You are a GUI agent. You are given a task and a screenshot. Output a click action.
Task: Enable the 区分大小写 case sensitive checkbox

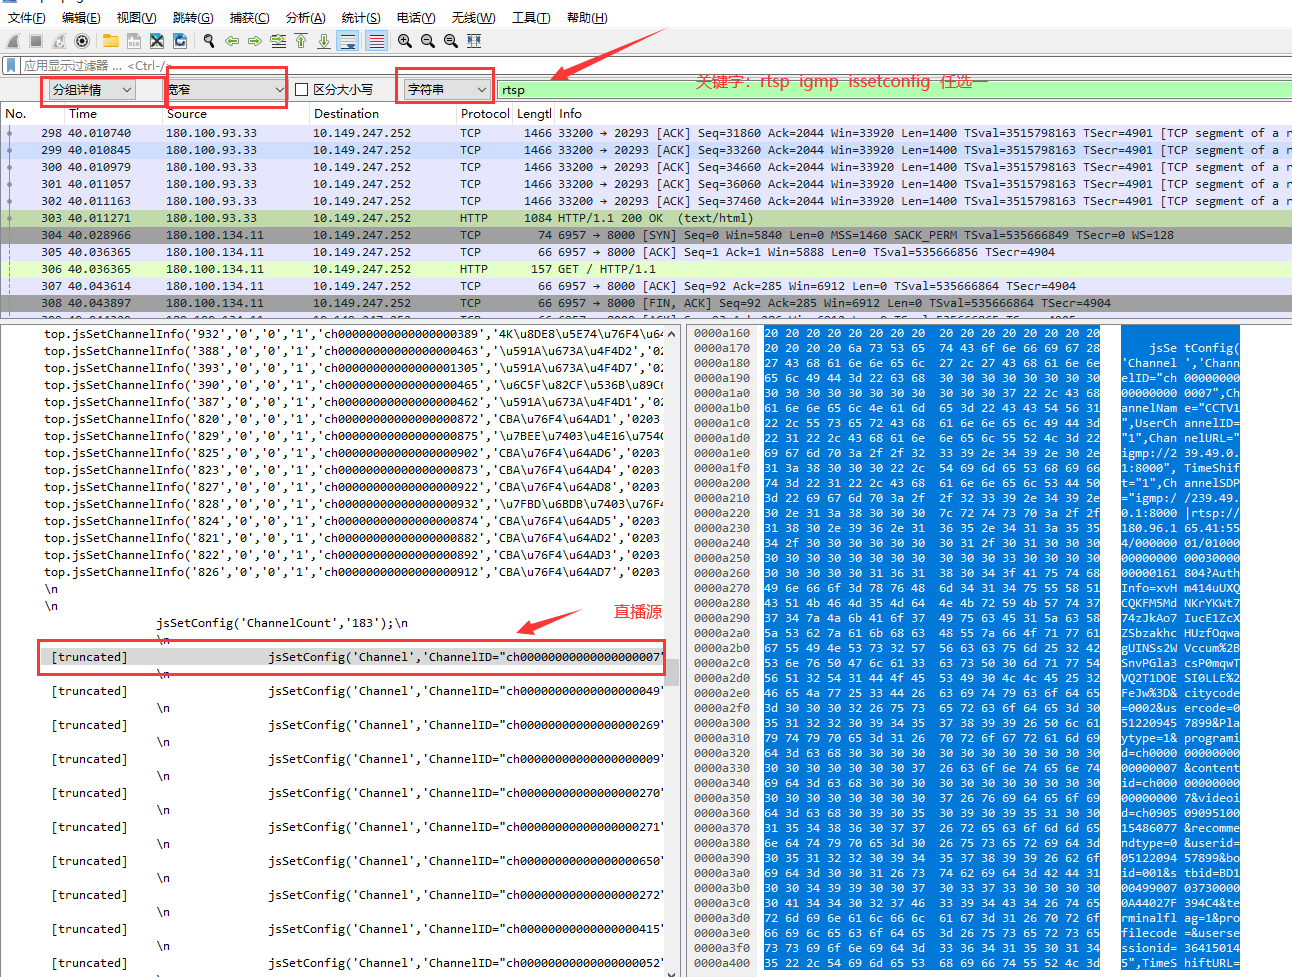[x=302, y=90]
